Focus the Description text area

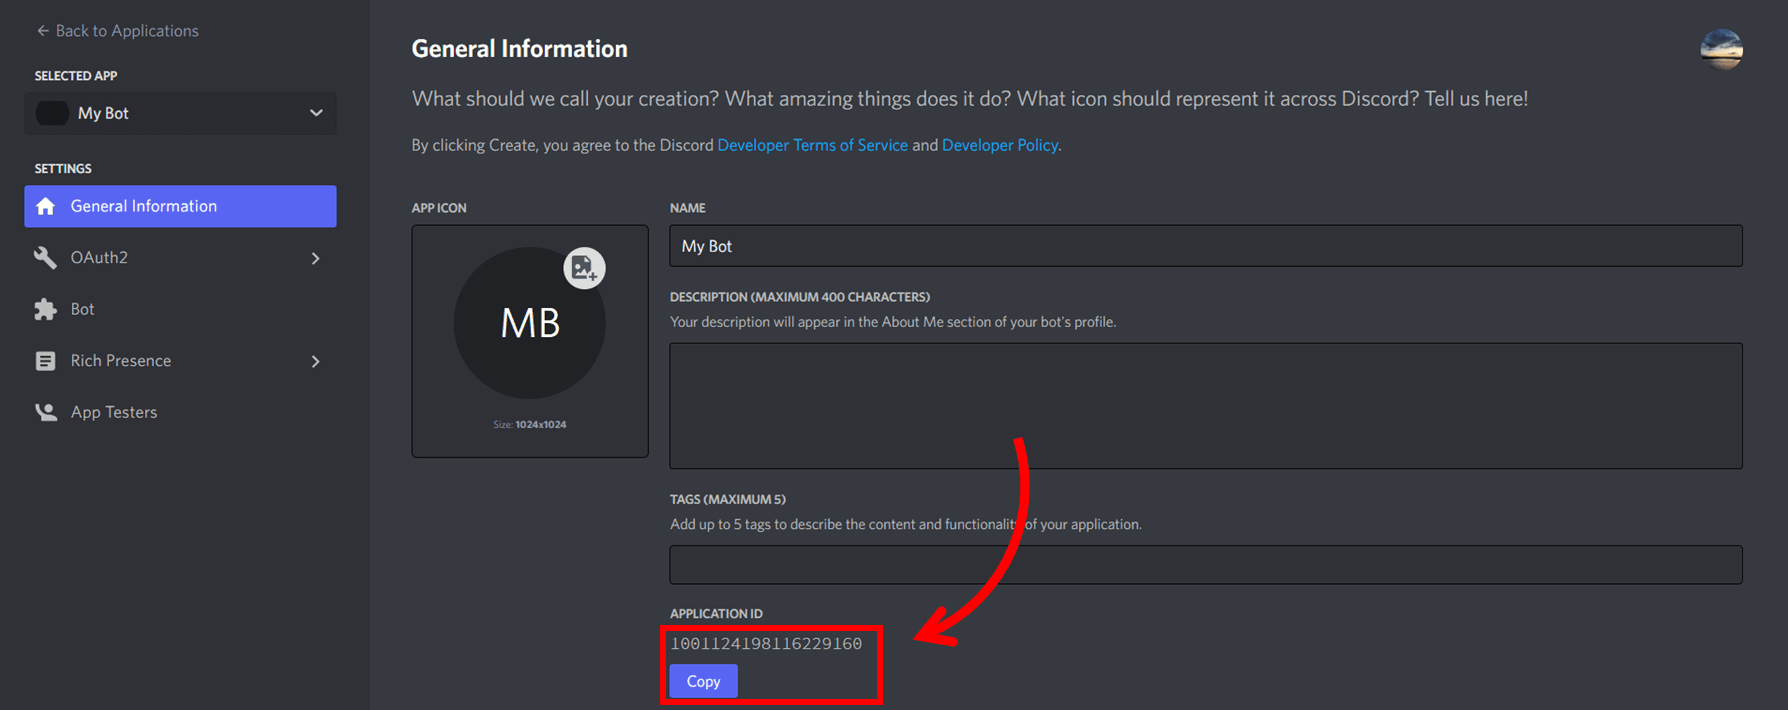tap(1205, 405)
